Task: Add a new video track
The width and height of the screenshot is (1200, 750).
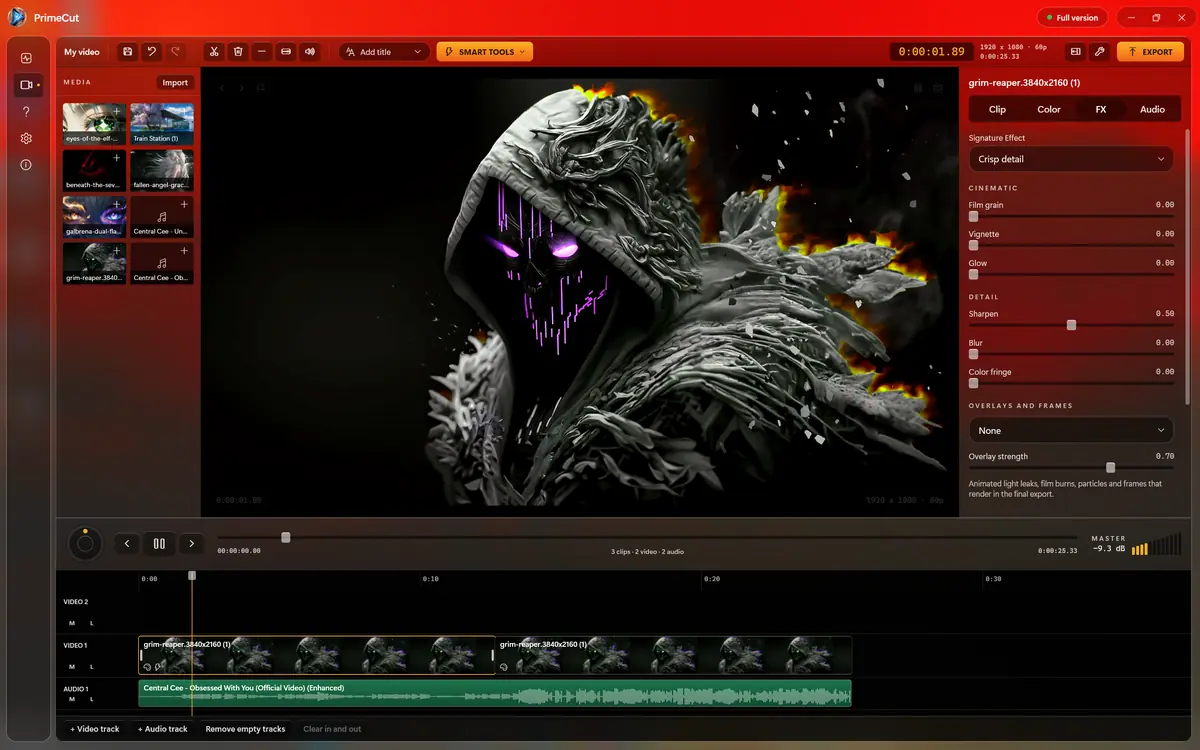Action: [x=94, y=729]
